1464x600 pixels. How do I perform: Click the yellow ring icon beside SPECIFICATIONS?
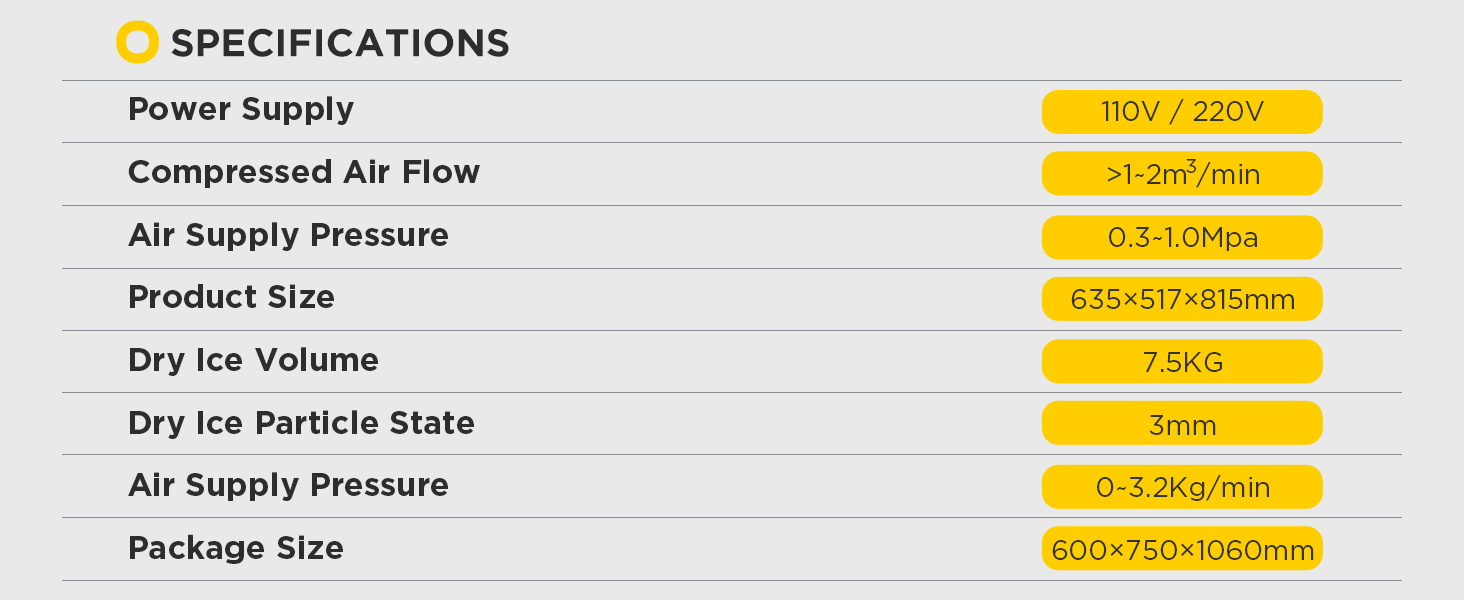pos(137,43)
